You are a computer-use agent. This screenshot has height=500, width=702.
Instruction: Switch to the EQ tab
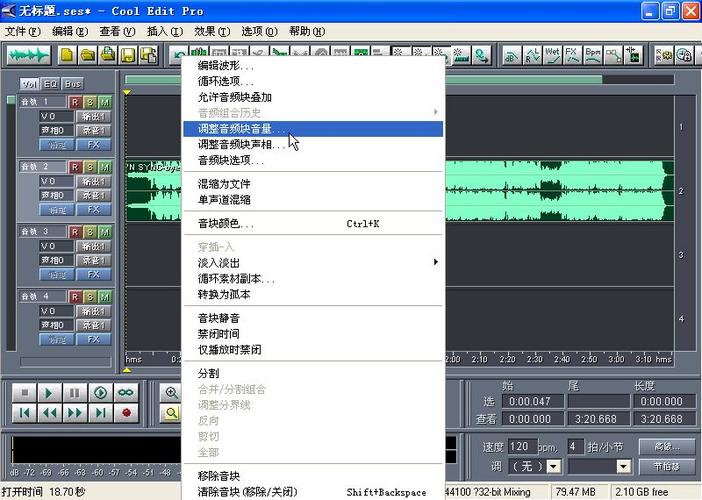tap(51, 84)
